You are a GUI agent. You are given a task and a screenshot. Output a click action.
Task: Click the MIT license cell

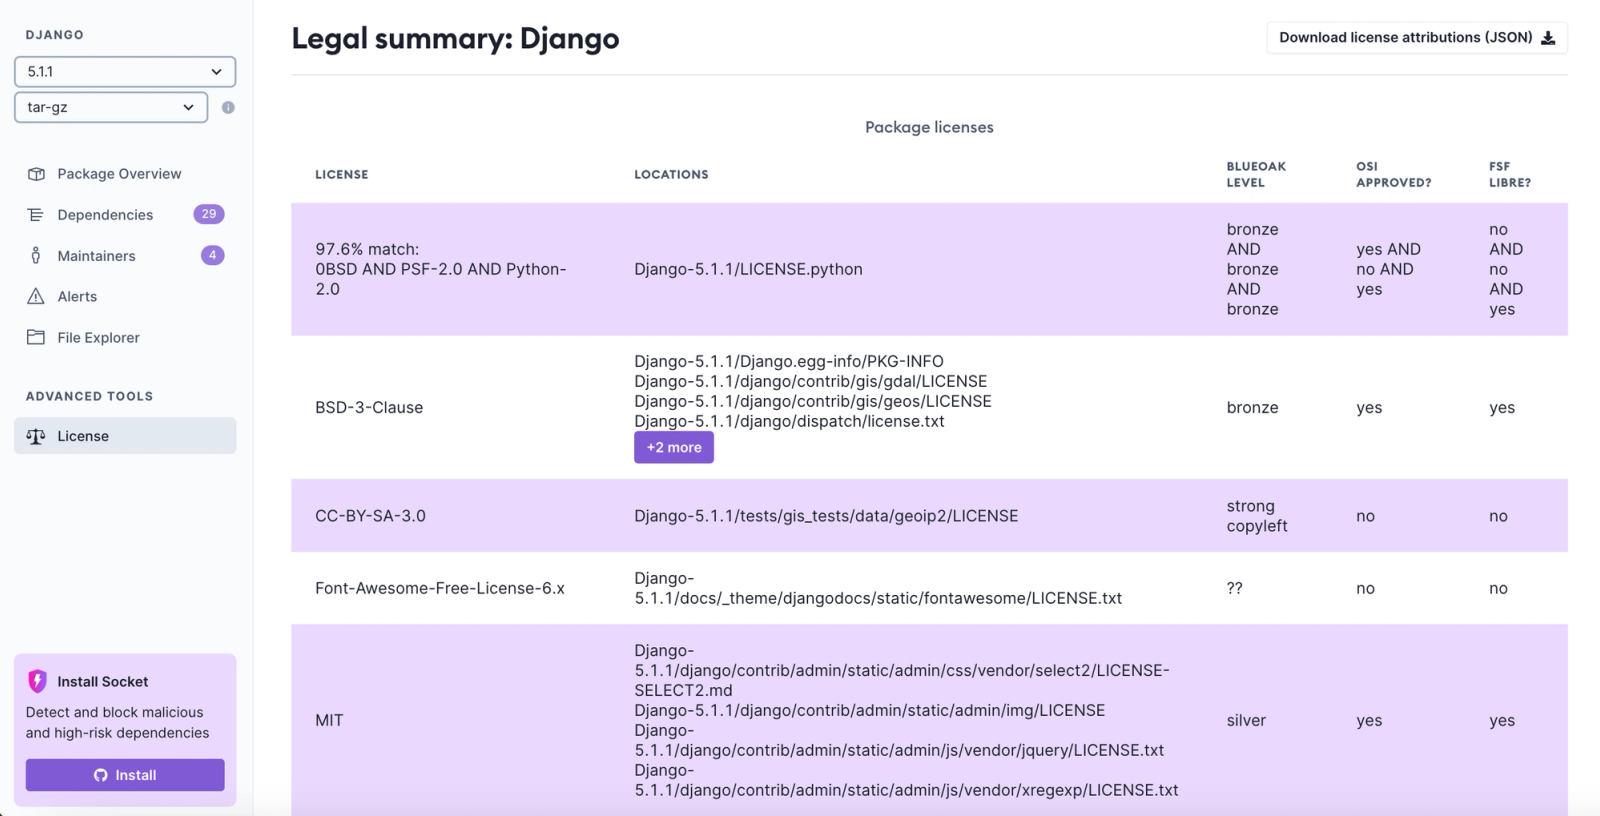(x=329, y=720)
